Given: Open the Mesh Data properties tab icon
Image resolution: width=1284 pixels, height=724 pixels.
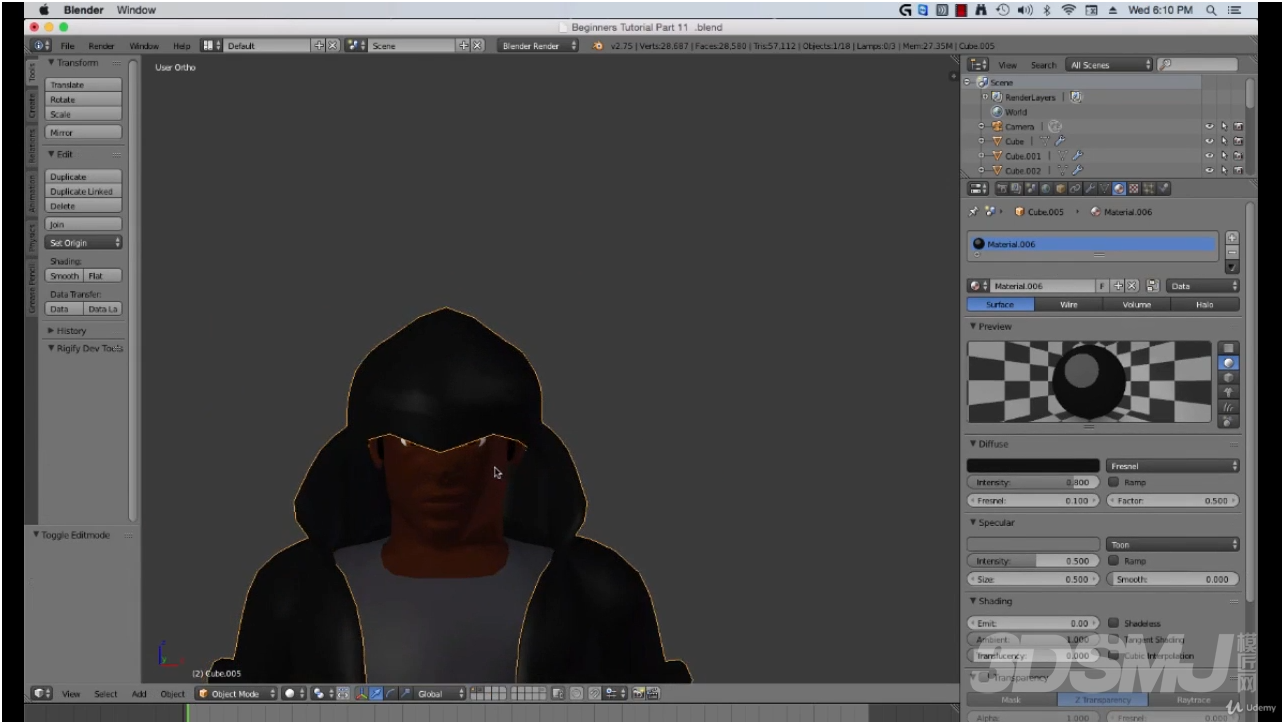Looking at the screenshot, I should point(1104,188).
